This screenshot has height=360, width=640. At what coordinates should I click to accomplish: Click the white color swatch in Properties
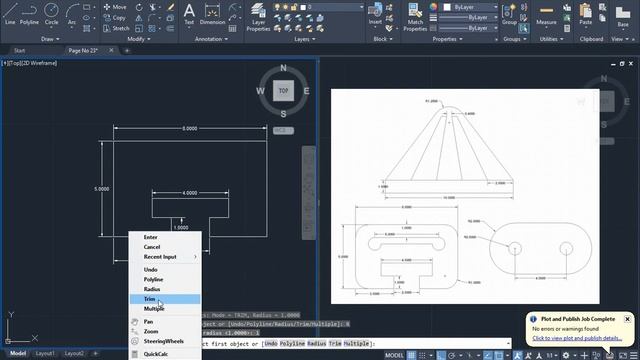[447, 7]
